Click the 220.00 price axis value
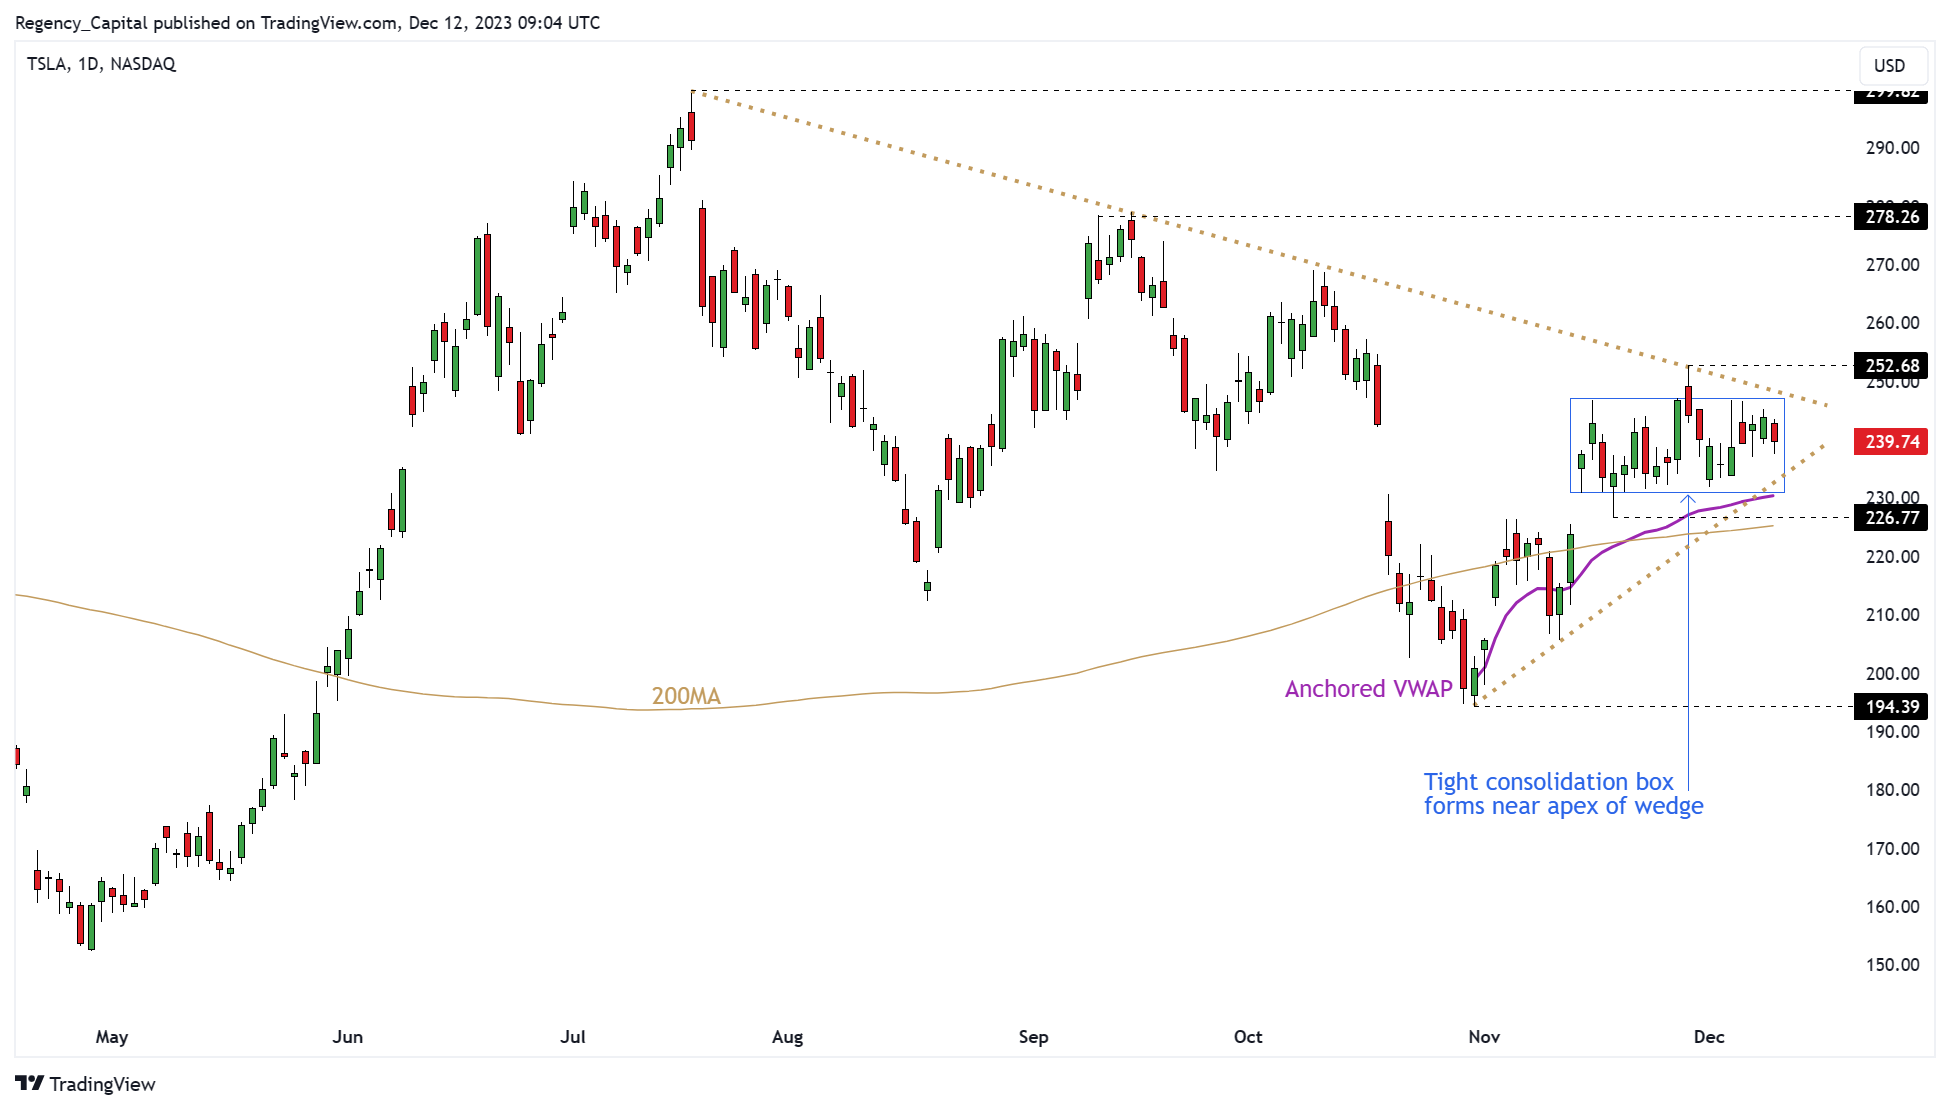 pyautogui.click(x=1892, y=557)
